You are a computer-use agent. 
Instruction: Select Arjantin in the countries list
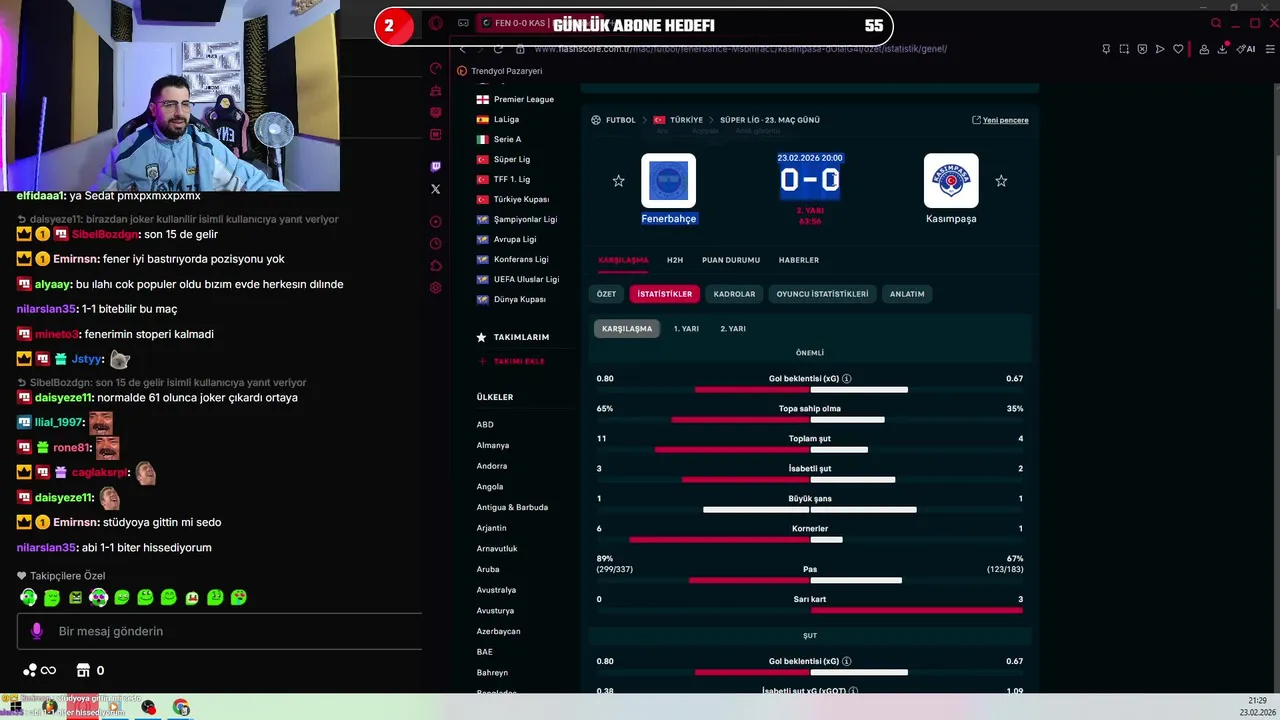[x=492, y=528]
